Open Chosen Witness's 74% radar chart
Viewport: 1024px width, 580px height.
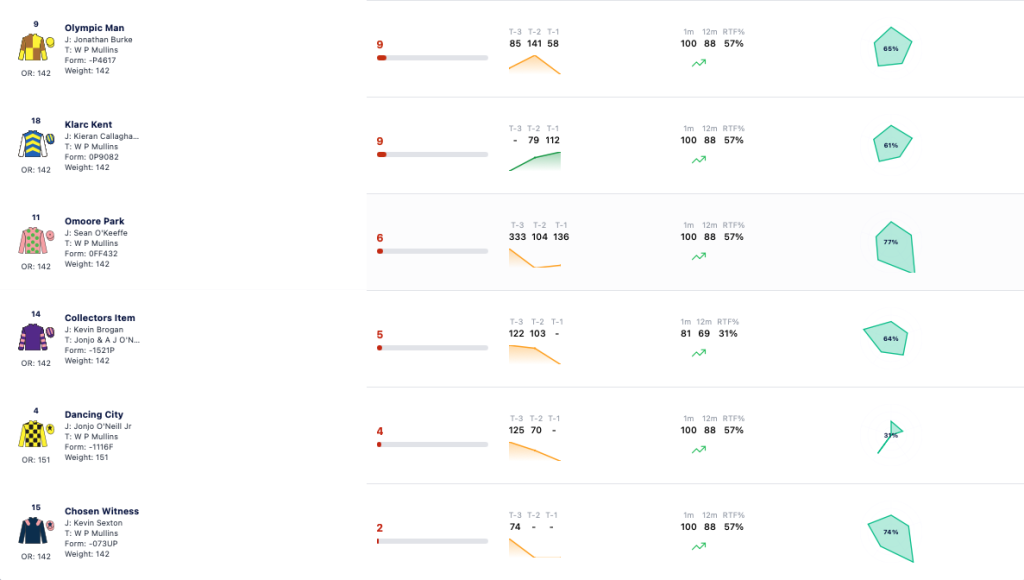(890, 539)
